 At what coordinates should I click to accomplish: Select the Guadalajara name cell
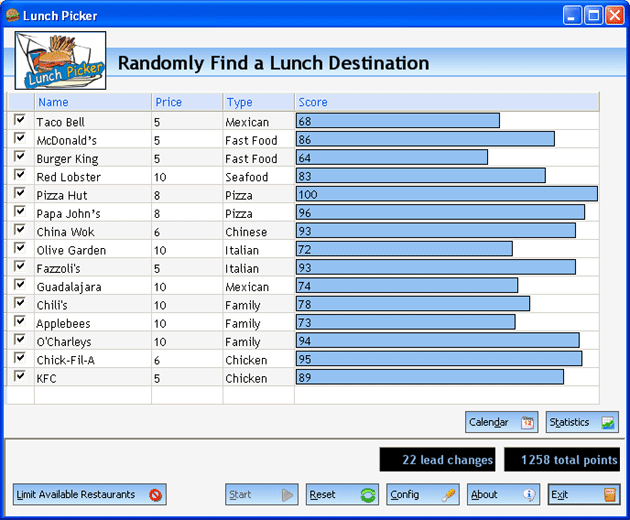93,286
